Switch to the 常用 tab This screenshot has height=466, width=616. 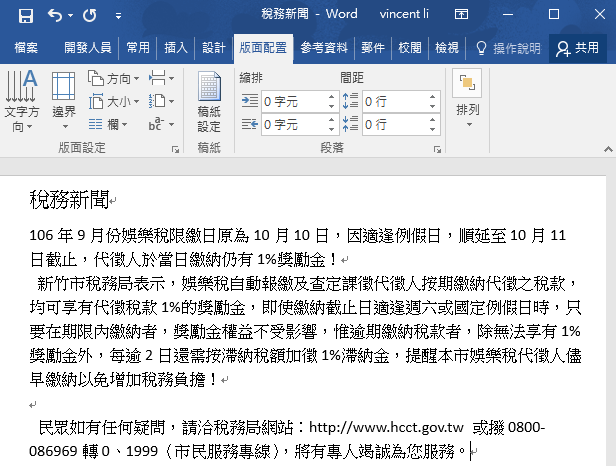(138, 48)
